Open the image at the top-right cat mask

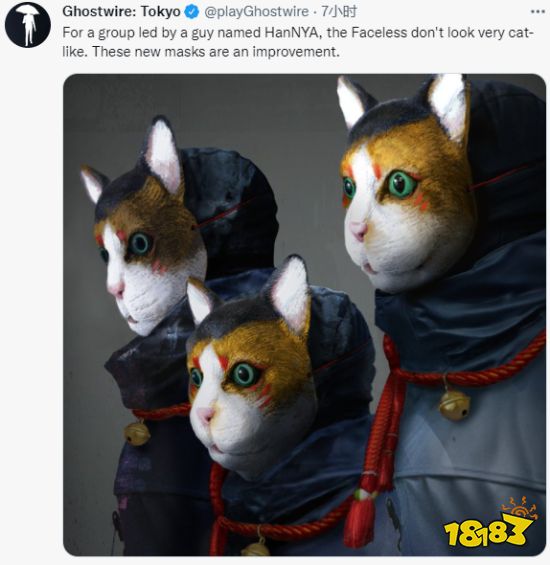pyautogui.click(x=405, y=184)
